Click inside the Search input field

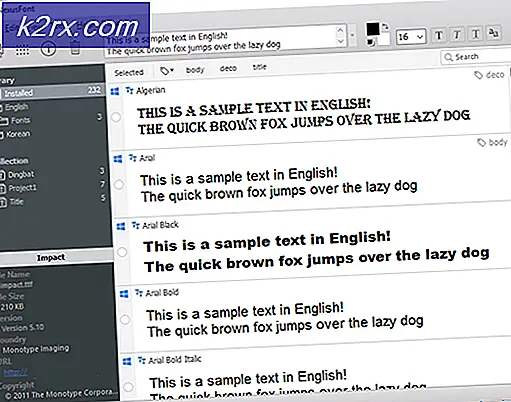coord(476,57)
